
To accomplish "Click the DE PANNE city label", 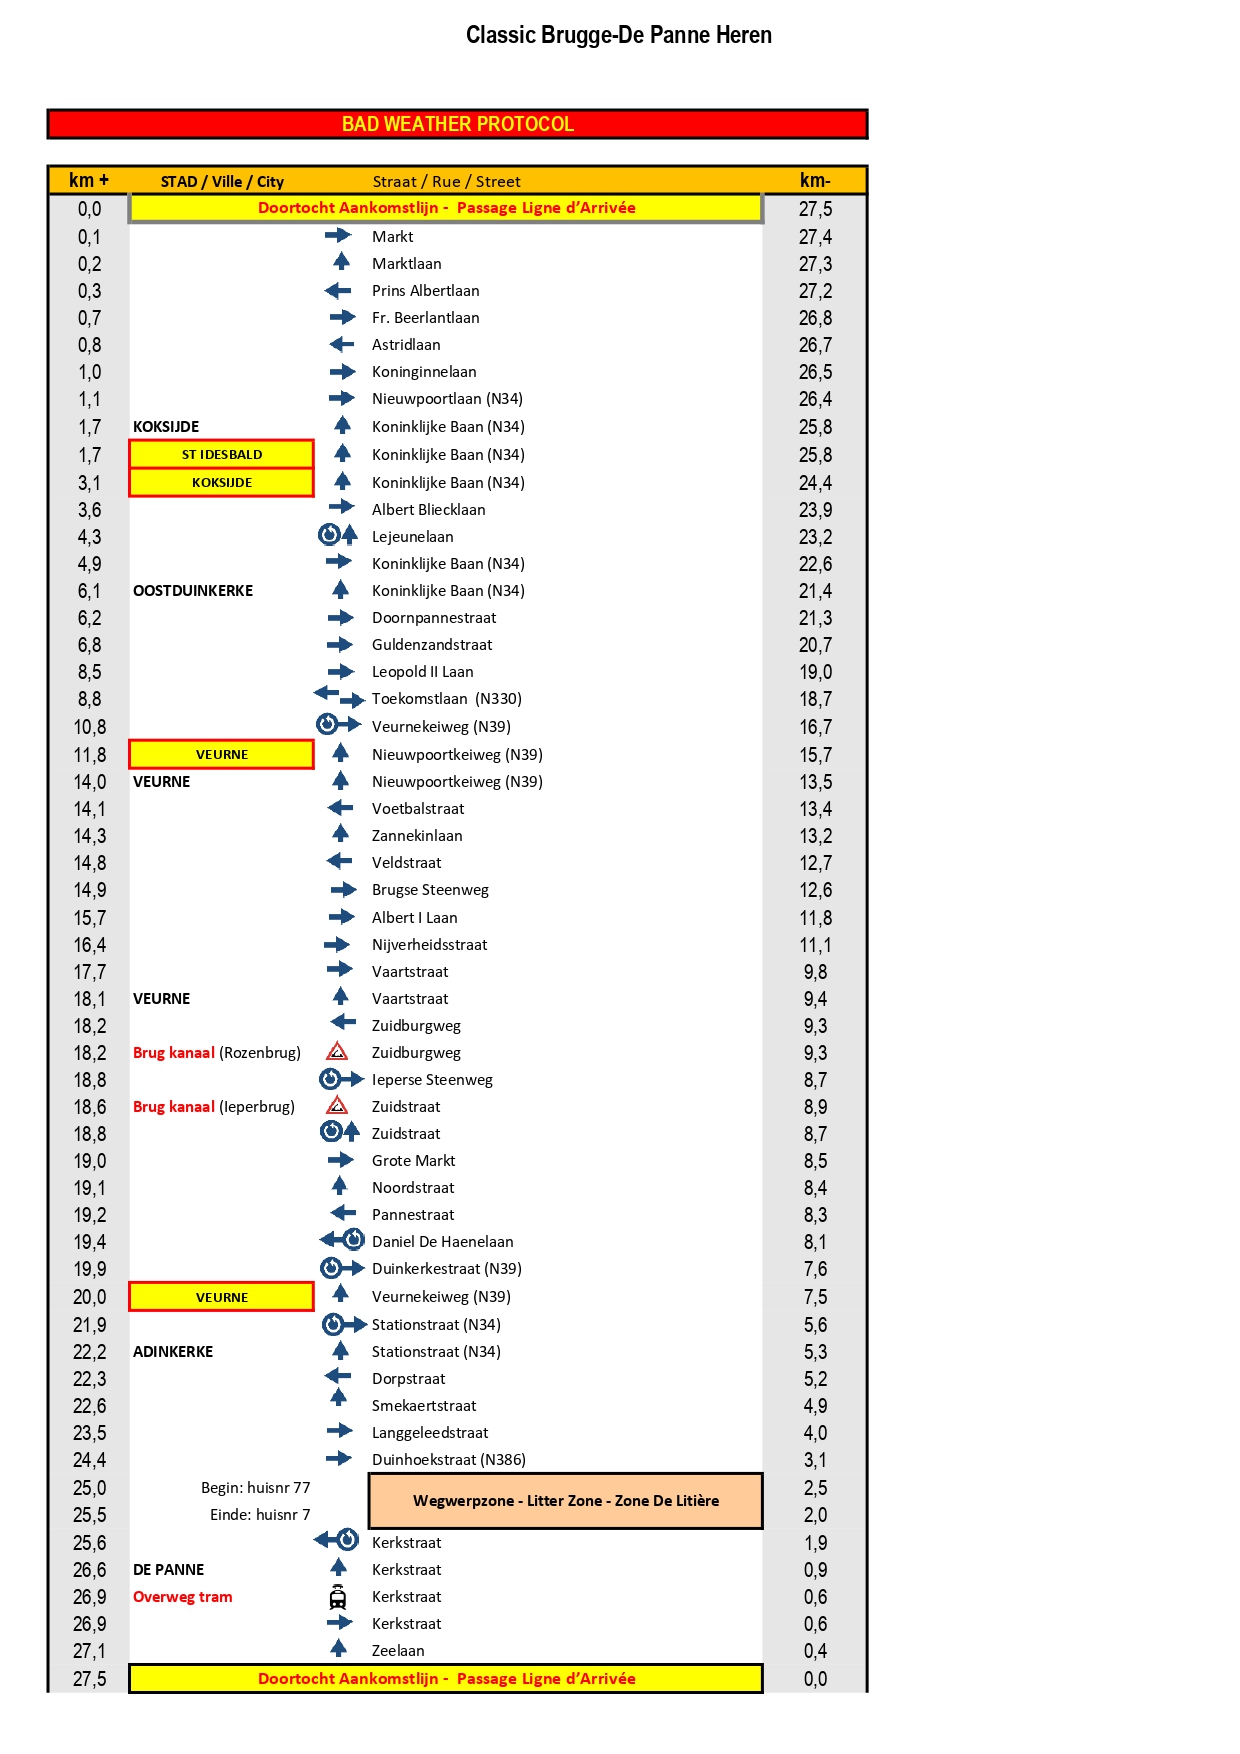I will pyautogui.click(x=168, y=1570).
